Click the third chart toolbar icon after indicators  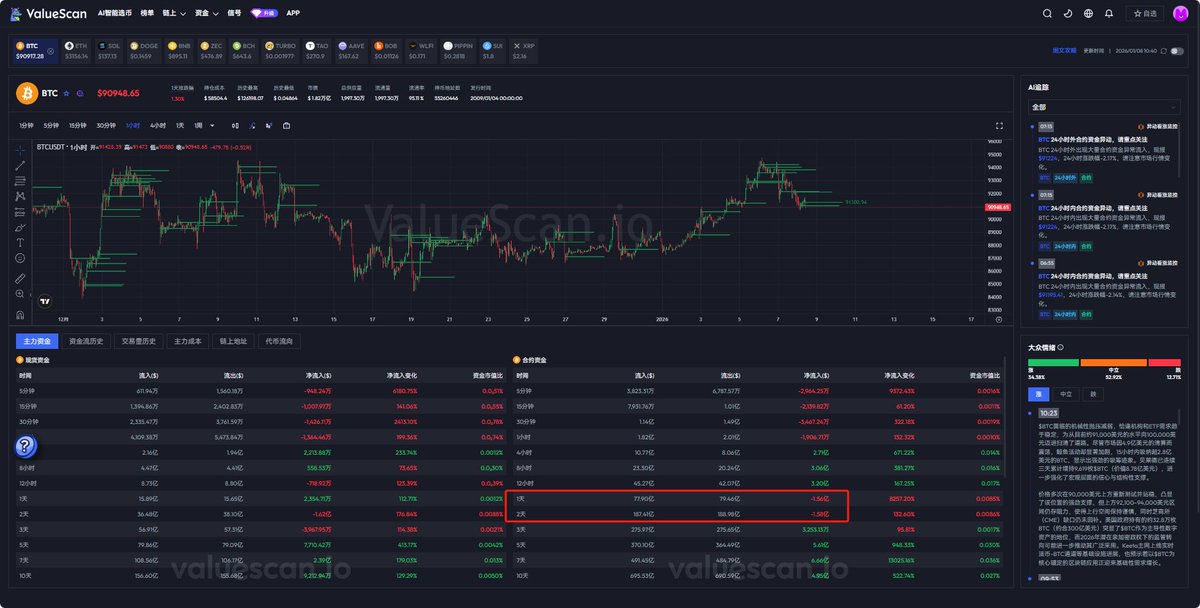[269, 126]
